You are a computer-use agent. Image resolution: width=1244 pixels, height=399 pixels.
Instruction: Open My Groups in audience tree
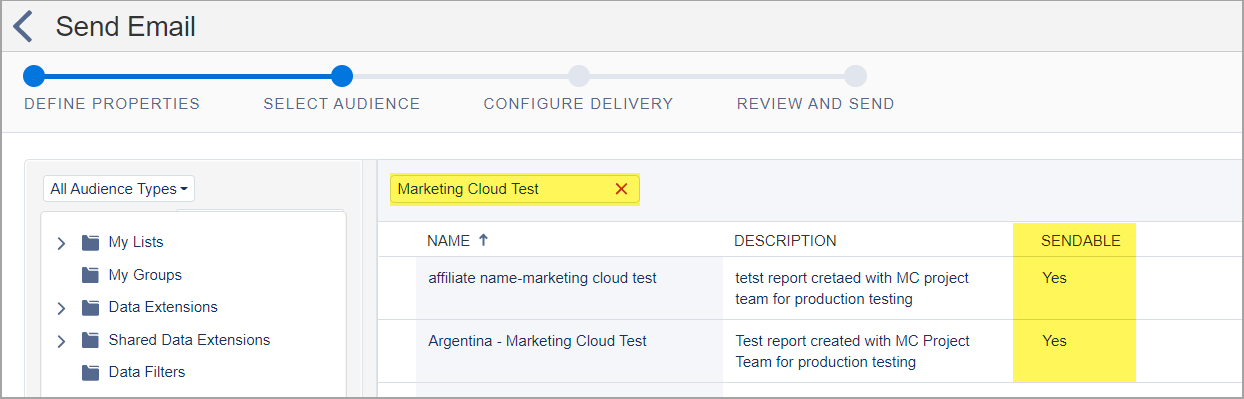(x=145, y=275)
